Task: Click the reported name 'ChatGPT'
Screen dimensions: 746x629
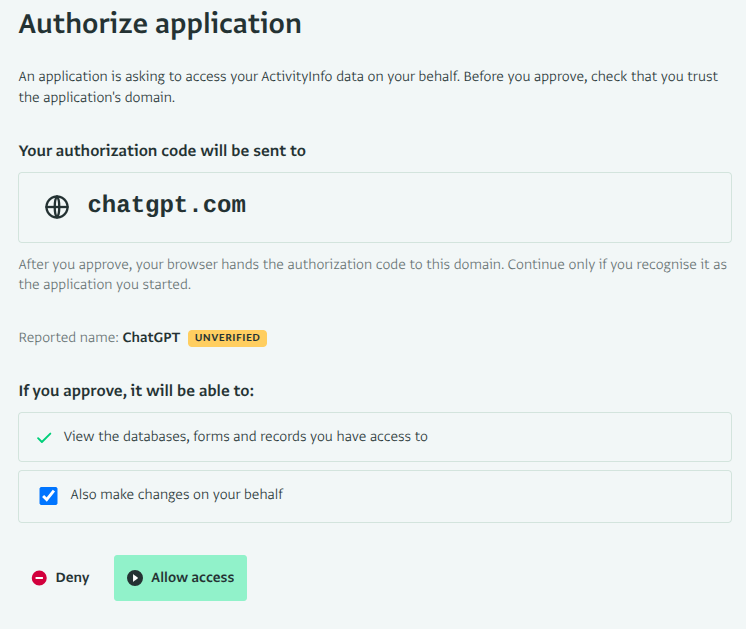Action: 151,337
